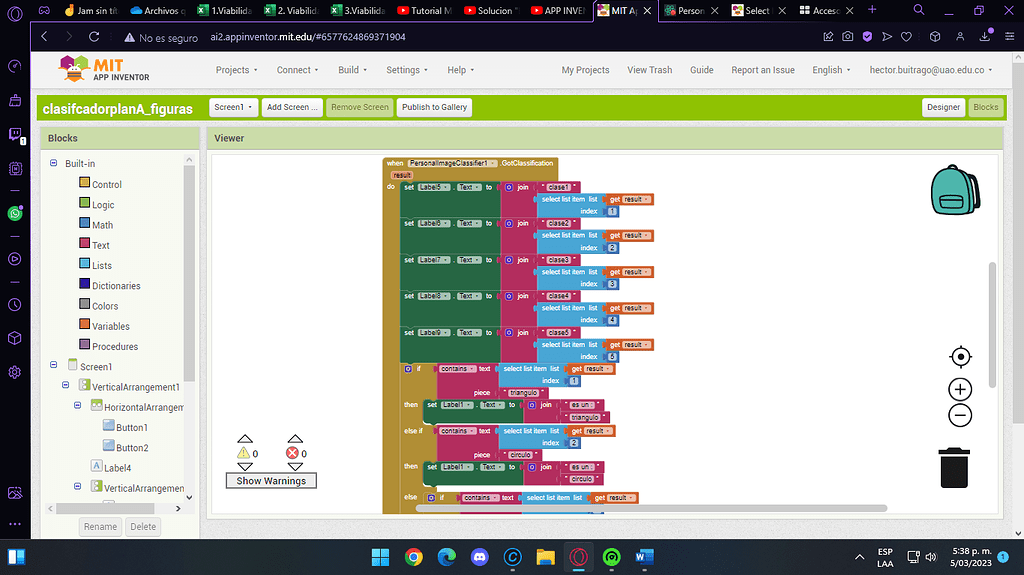Click the red error indicator icon

click(294, 453)
